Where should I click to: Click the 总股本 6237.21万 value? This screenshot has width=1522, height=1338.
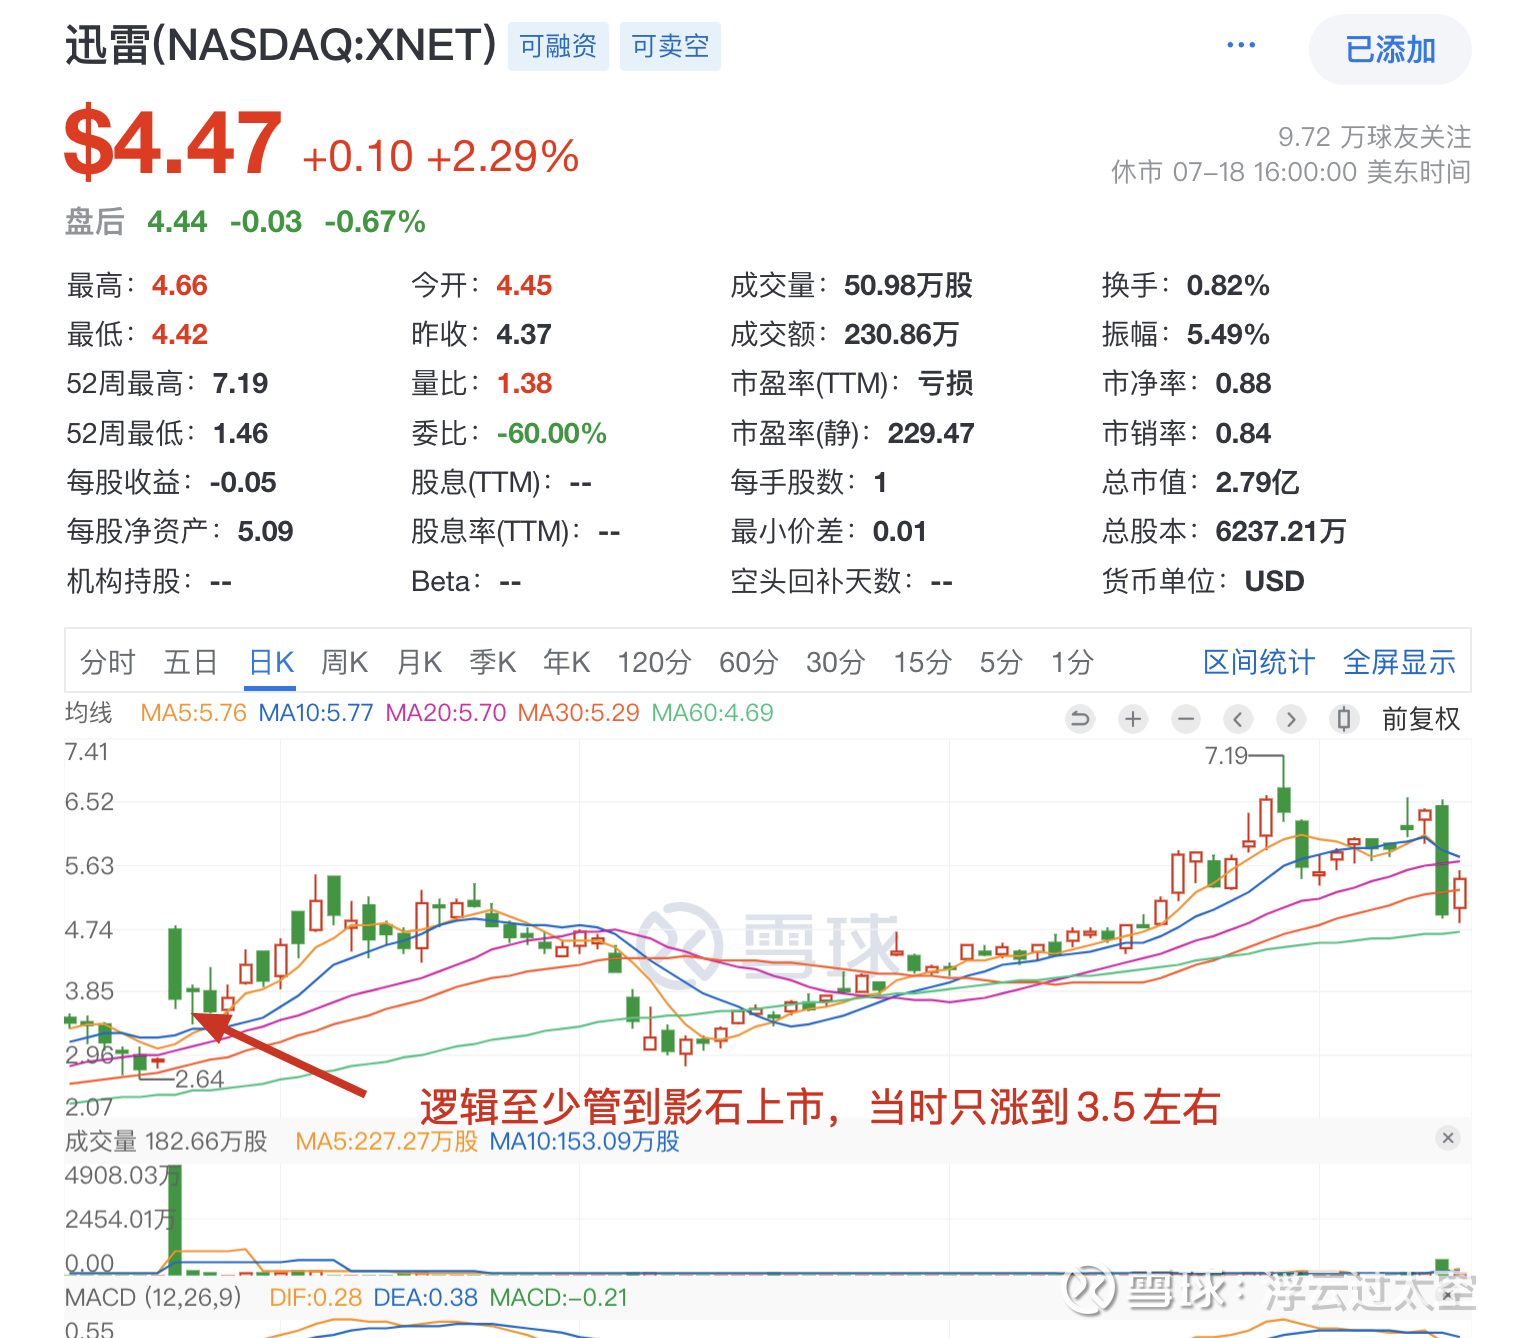coord(1281,531)
